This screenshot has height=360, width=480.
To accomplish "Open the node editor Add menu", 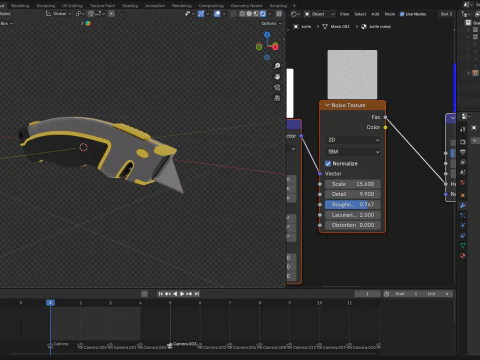I will [x=375, y=14].
